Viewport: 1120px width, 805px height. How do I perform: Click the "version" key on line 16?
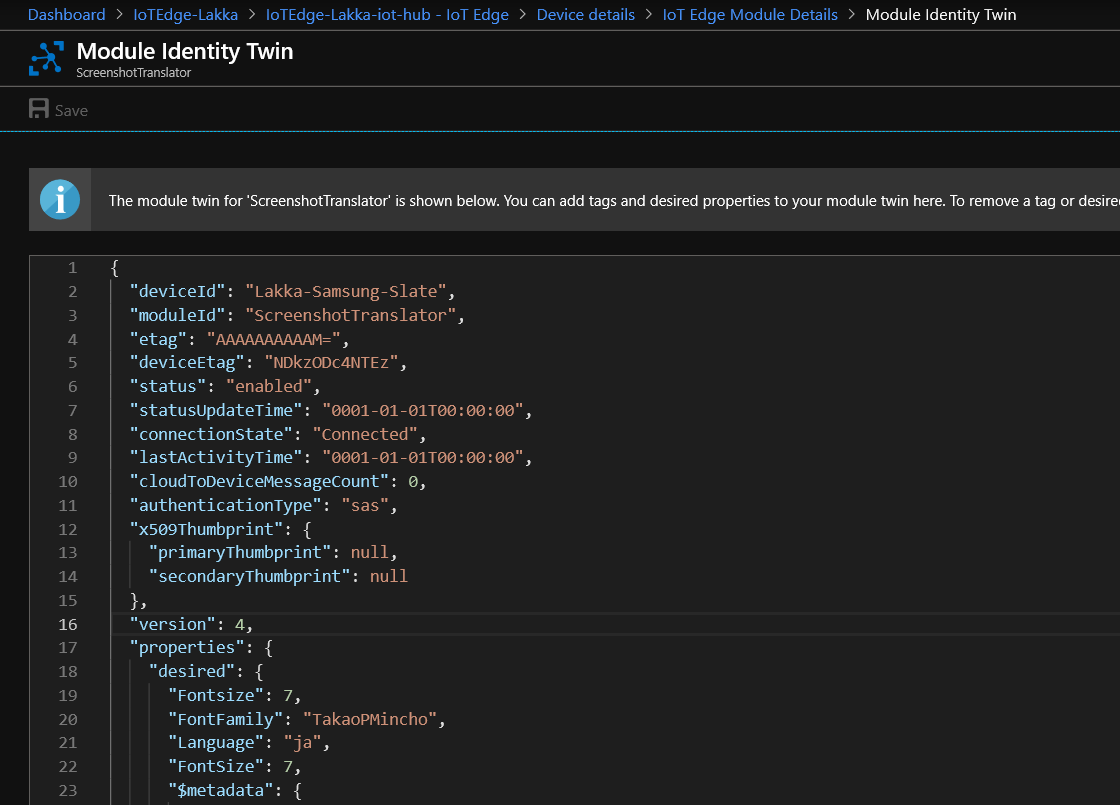pyautogui.click(x=172, y=624)
